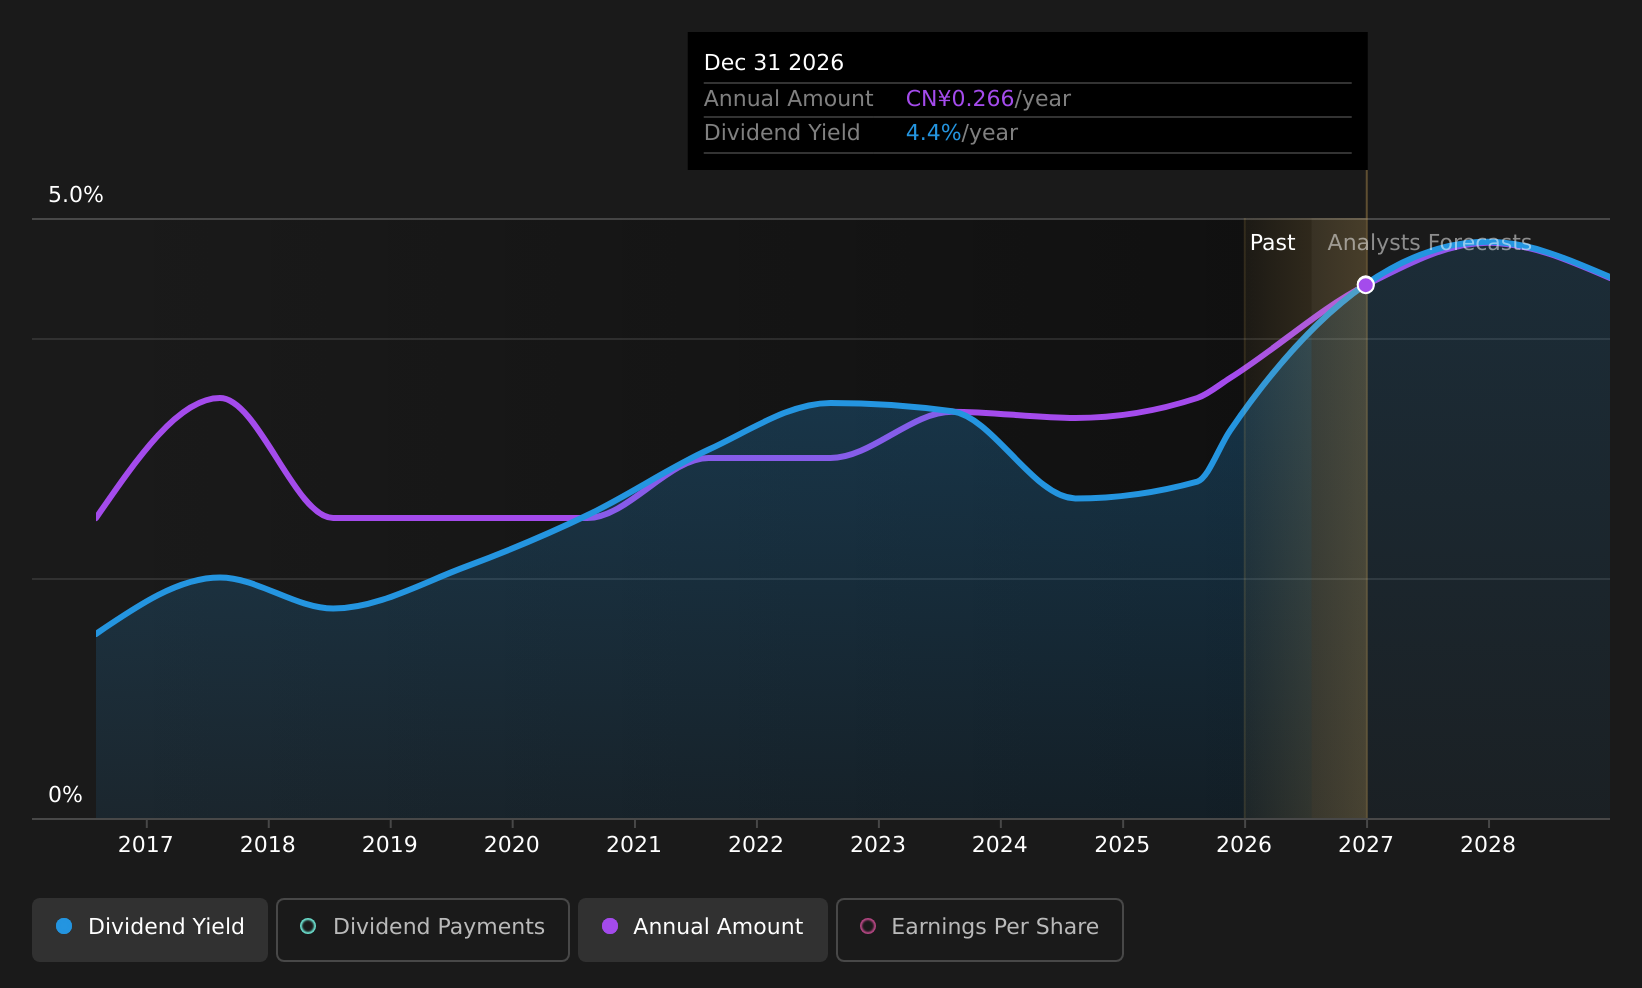1642x988 pixels.
Task: Click the 'Annual Amount' label inside the tooltip
Action: [x=789, y=99]
